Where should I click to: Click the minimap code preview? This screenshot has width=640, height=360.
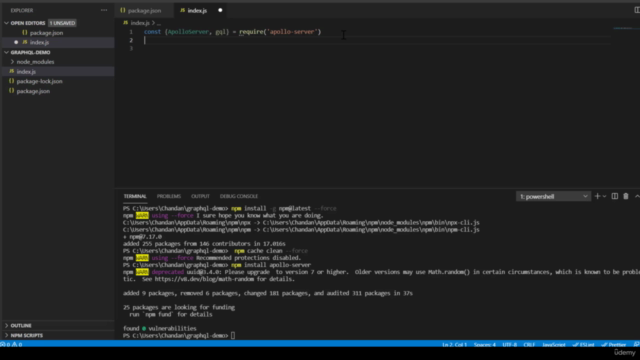pyautogui.click(x=622, y=28)
